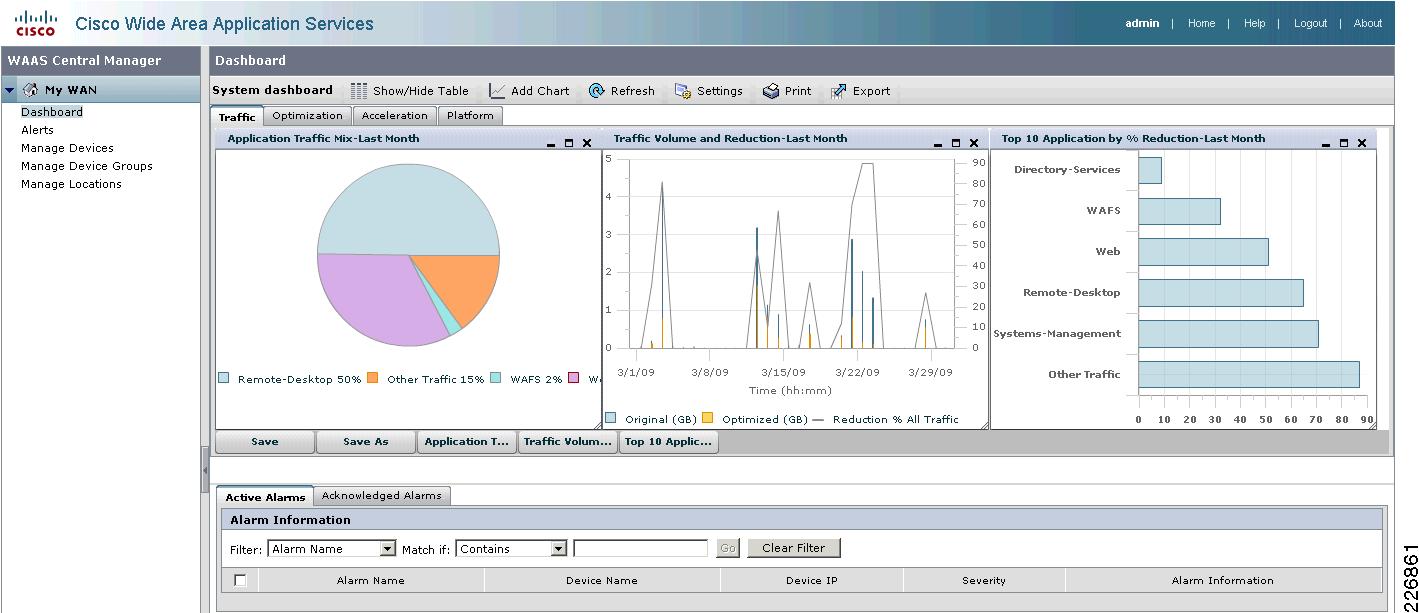Maximize Top 10 Application chart
Screen dimensions: 1419x613
coord(1344,143)
